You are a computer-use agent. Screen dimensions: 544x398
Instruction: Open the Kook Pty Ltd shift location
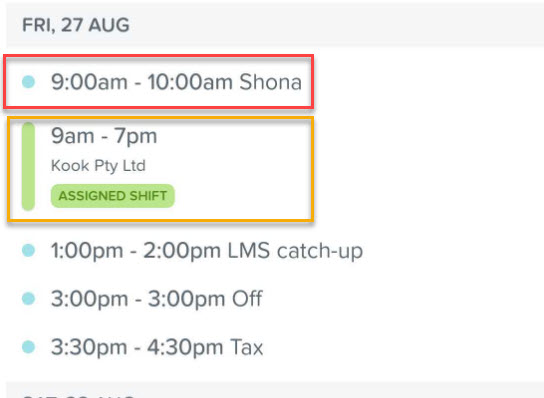[98, 166]
